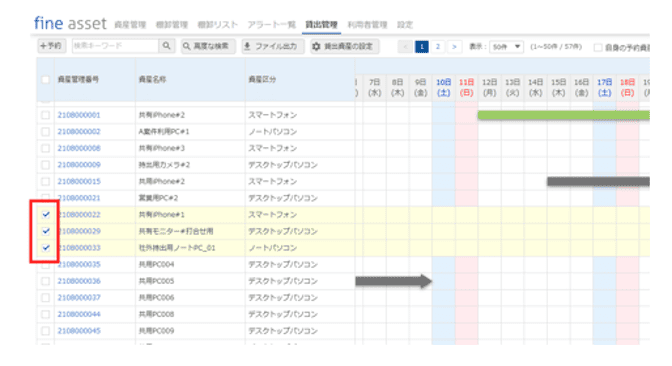The image size is (672, 366).
Task: Focus the 検索キーワード search field
Action: (x=115, y=46)
